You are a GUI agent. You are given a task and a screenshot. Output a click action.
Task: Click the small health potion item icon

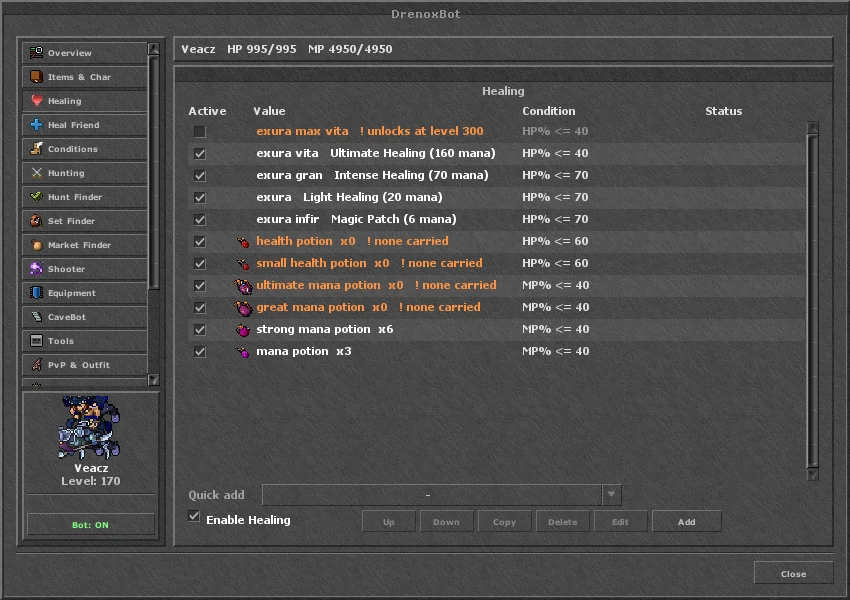[243, 264]
